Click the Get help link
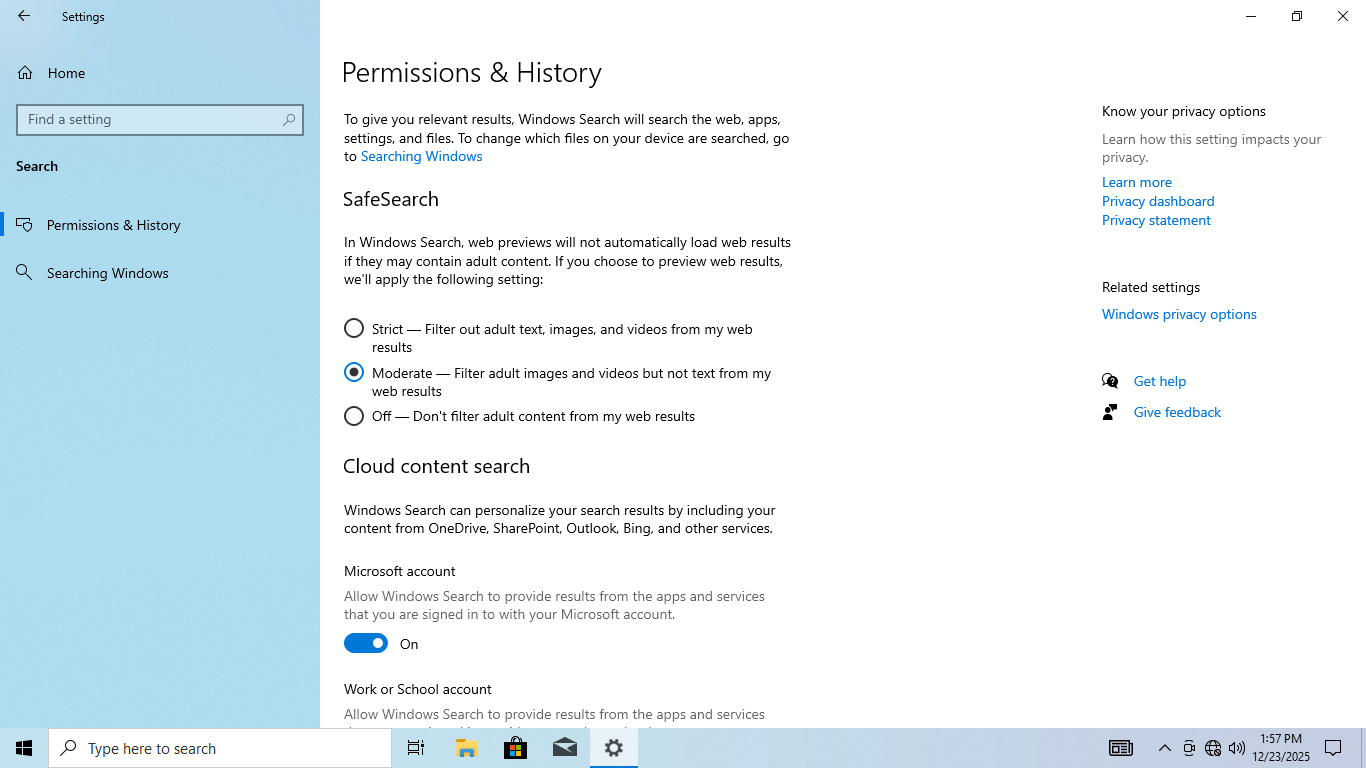The width and height of the screenshot is (1366, 768). tap(1159, 381)
